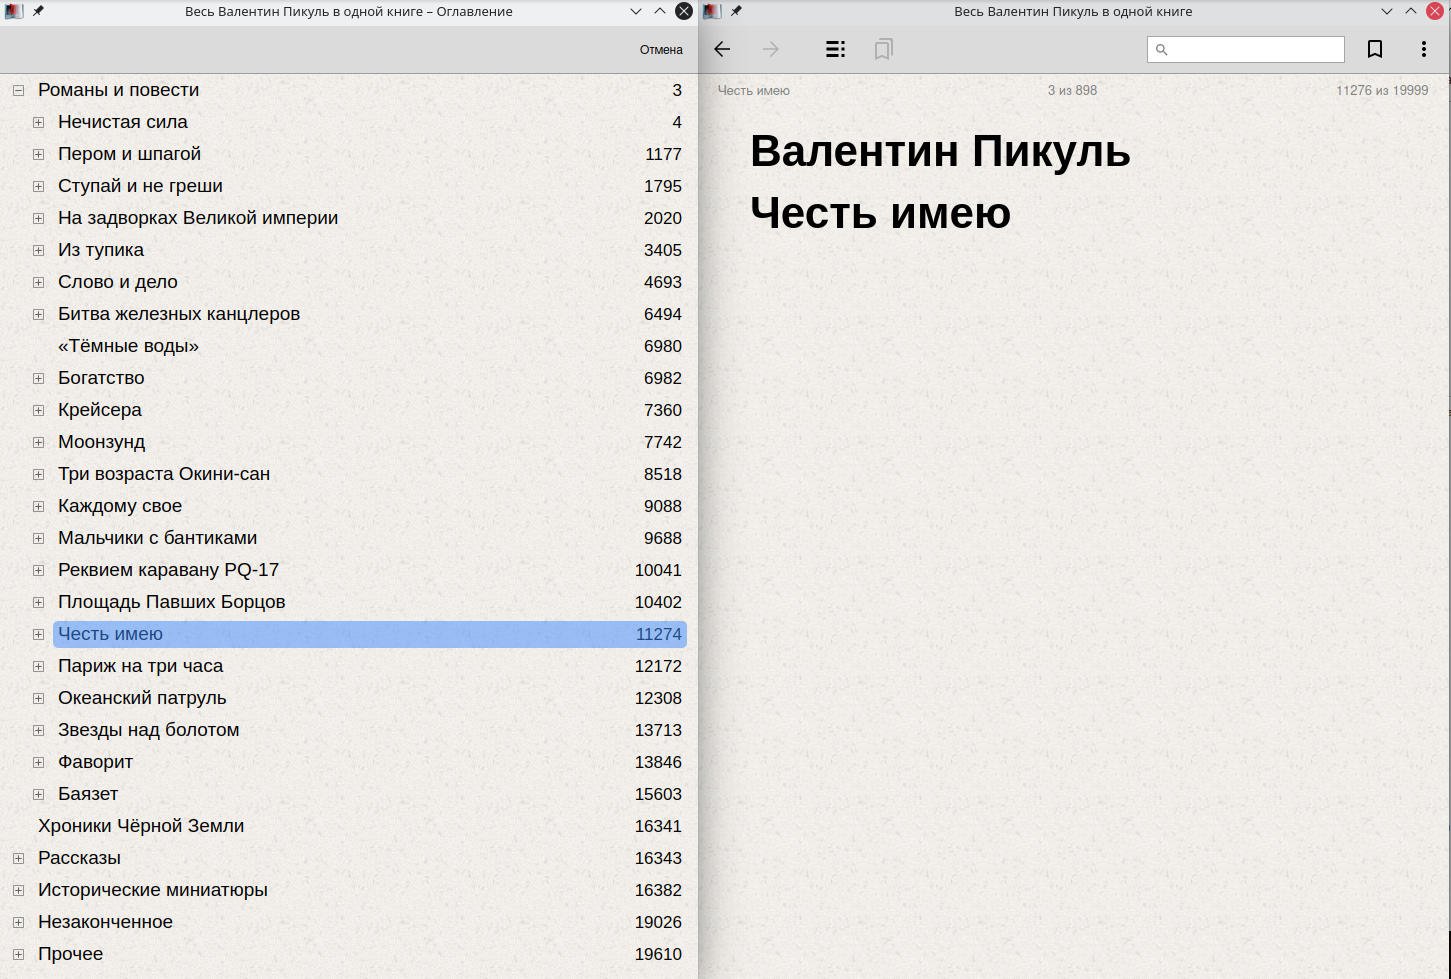The height and width of the screenshot is (979, 1451).
Task: Collapse the Романы и повести section
Action: tap(18, 90)
